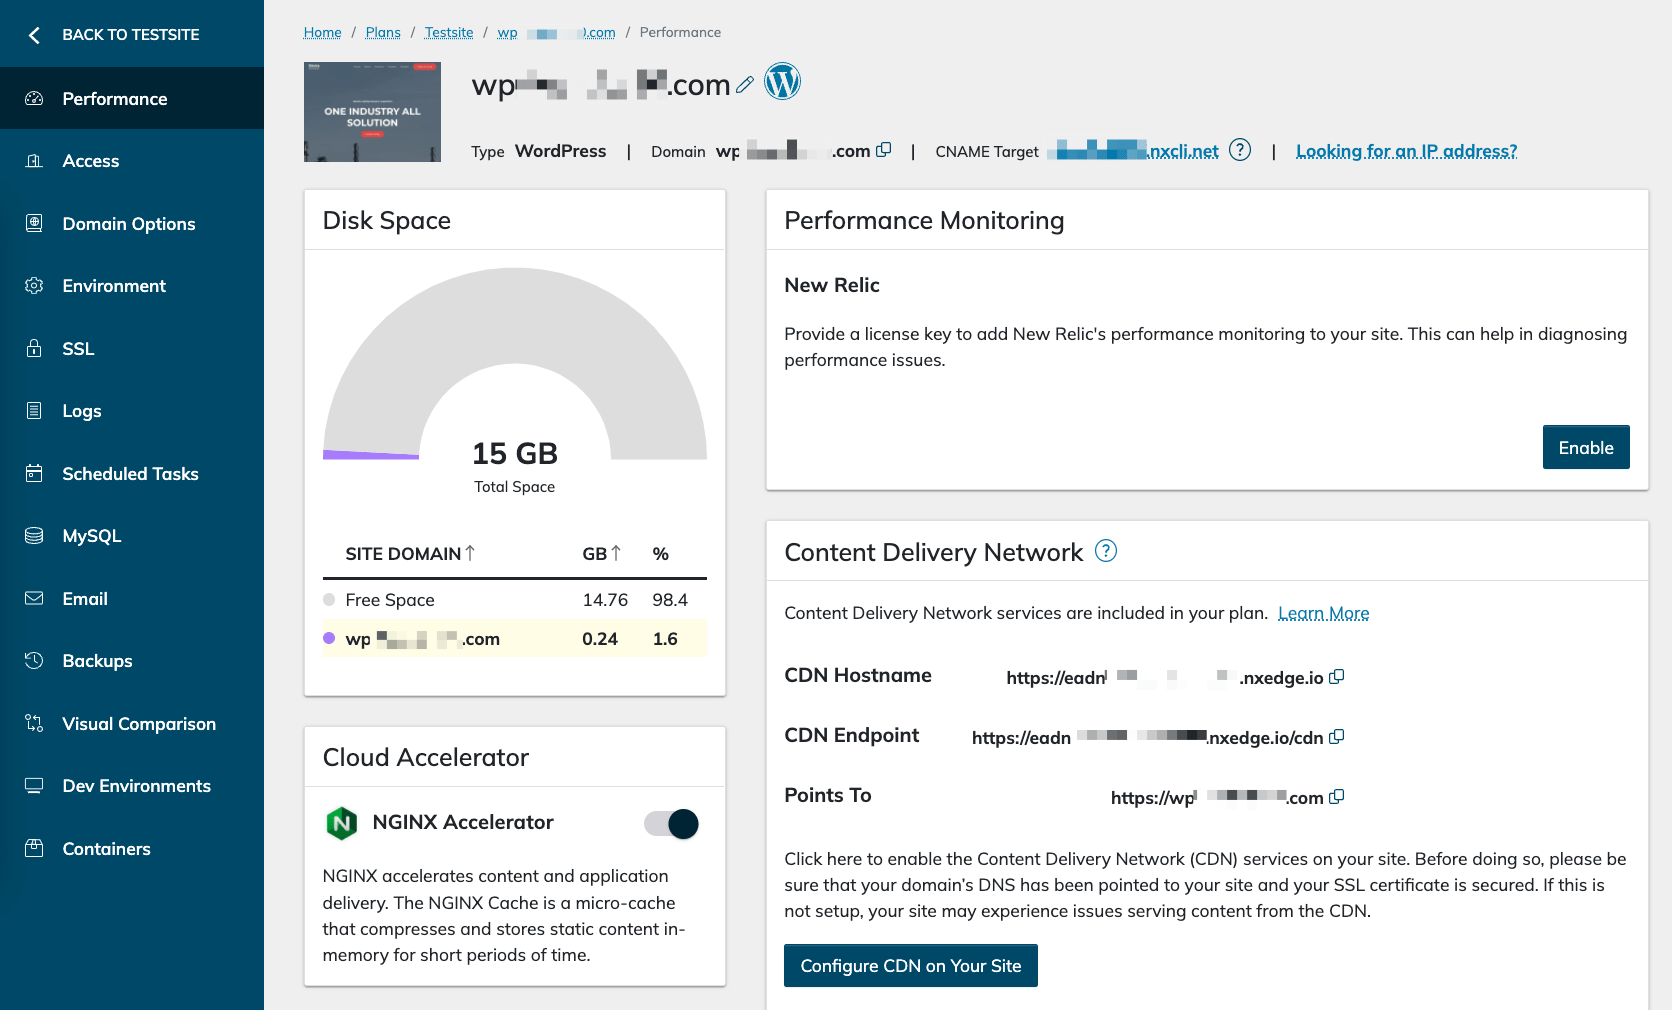The height and width of the screenshot is (1010, 1672).
Task: Open the Backups menu item
Action: (132, 661)
